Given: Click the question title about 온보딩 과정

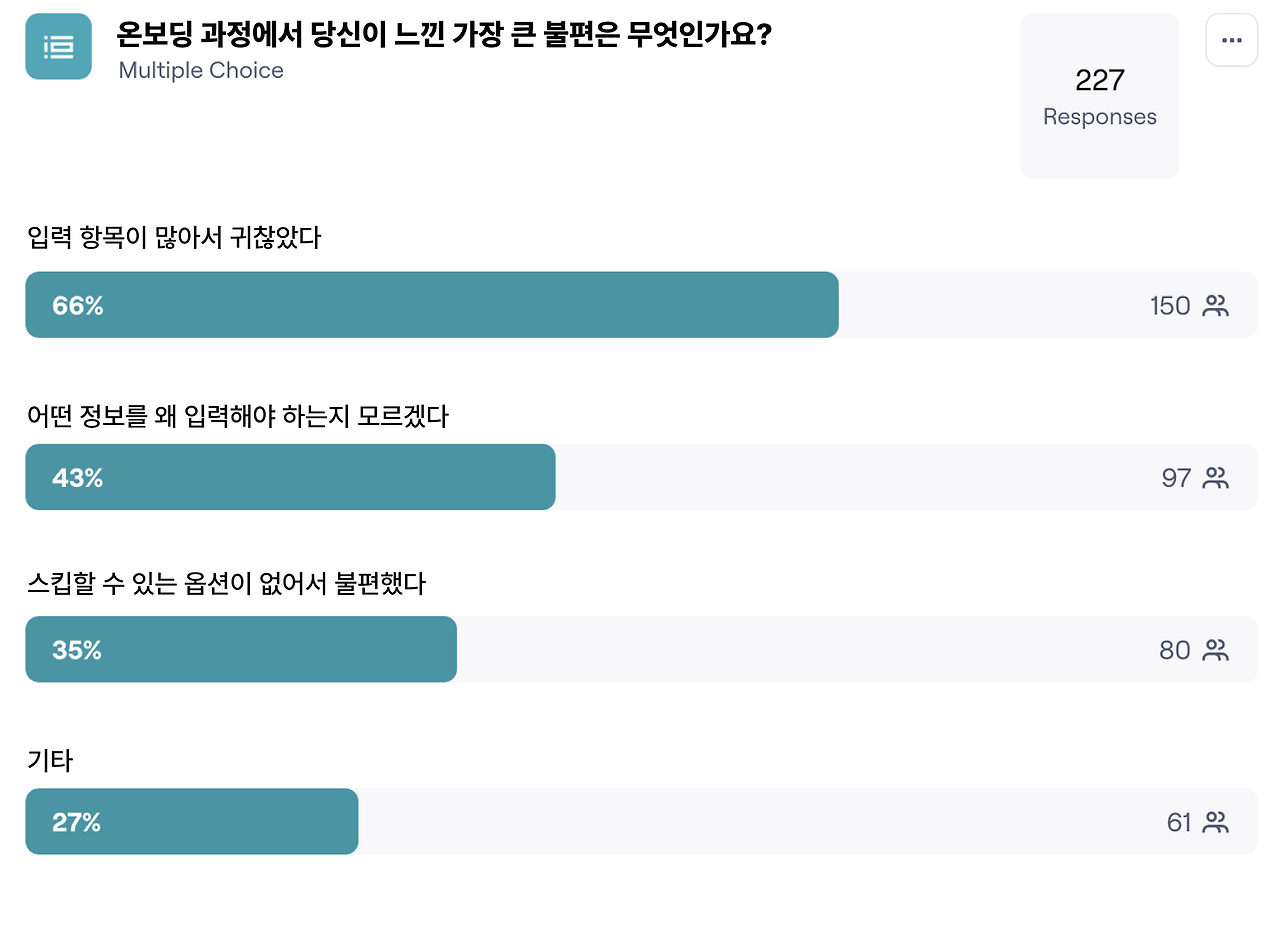Looking at the screenshot, I should click(x=444, y=36).
